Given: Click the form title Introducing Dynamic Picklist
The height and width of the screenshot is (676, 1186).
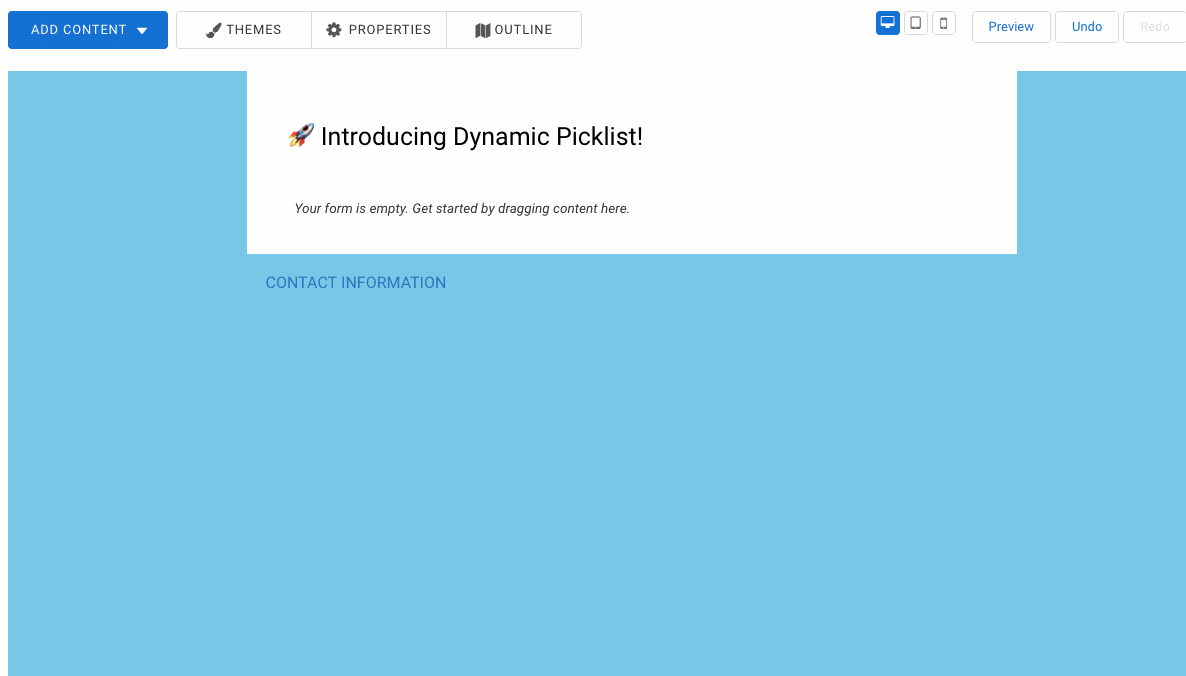Looking at the screenshot, I should tap(480, 136).
